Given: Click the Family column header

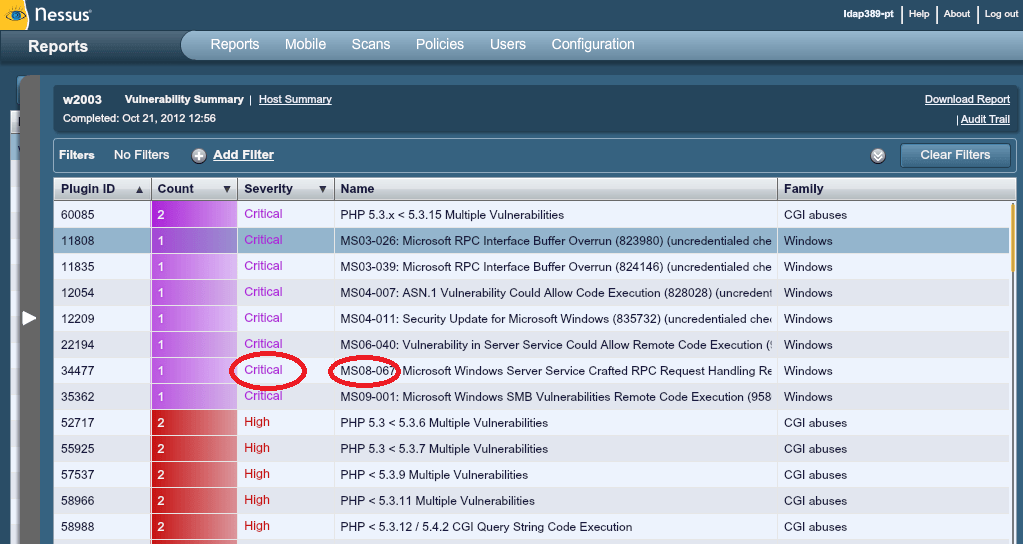Looking at the screenshot, I should click(896, 189).
